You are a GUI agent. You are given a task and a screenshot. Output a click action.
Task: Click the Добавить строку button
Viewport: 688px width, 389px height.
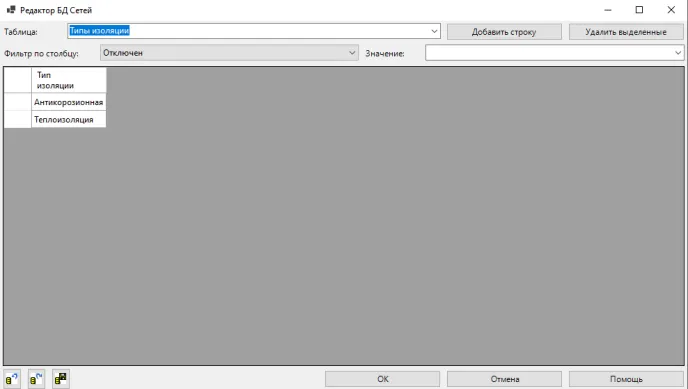tap(504, 32)
